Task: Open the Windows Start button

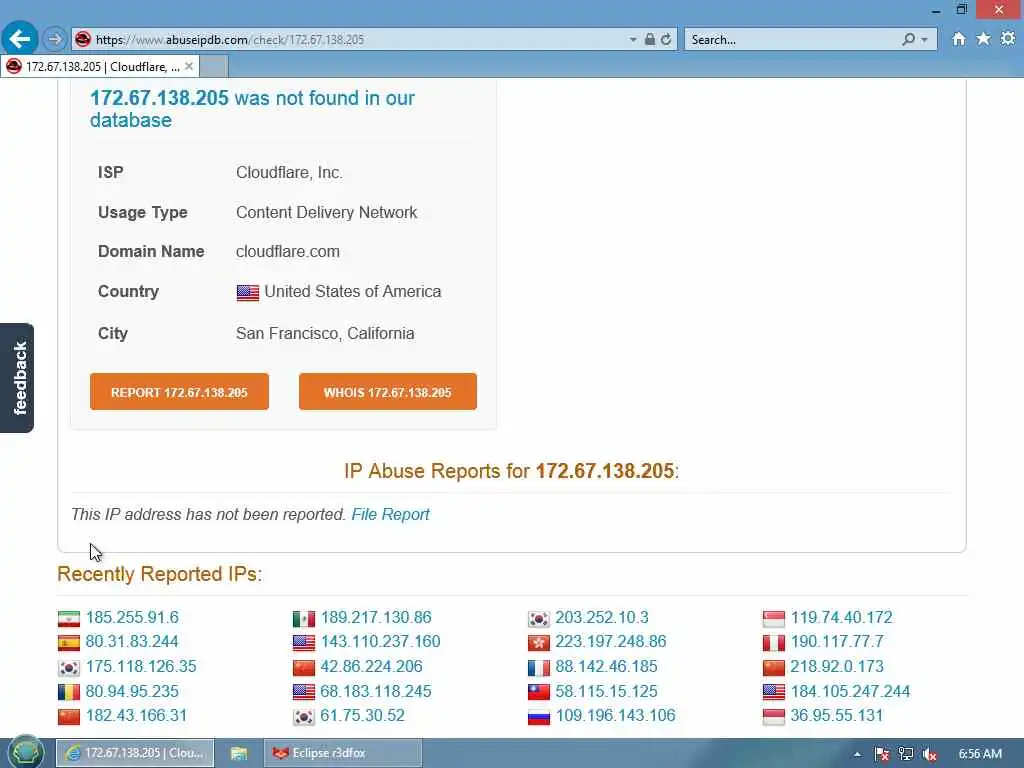Action: tap(26, 753)
